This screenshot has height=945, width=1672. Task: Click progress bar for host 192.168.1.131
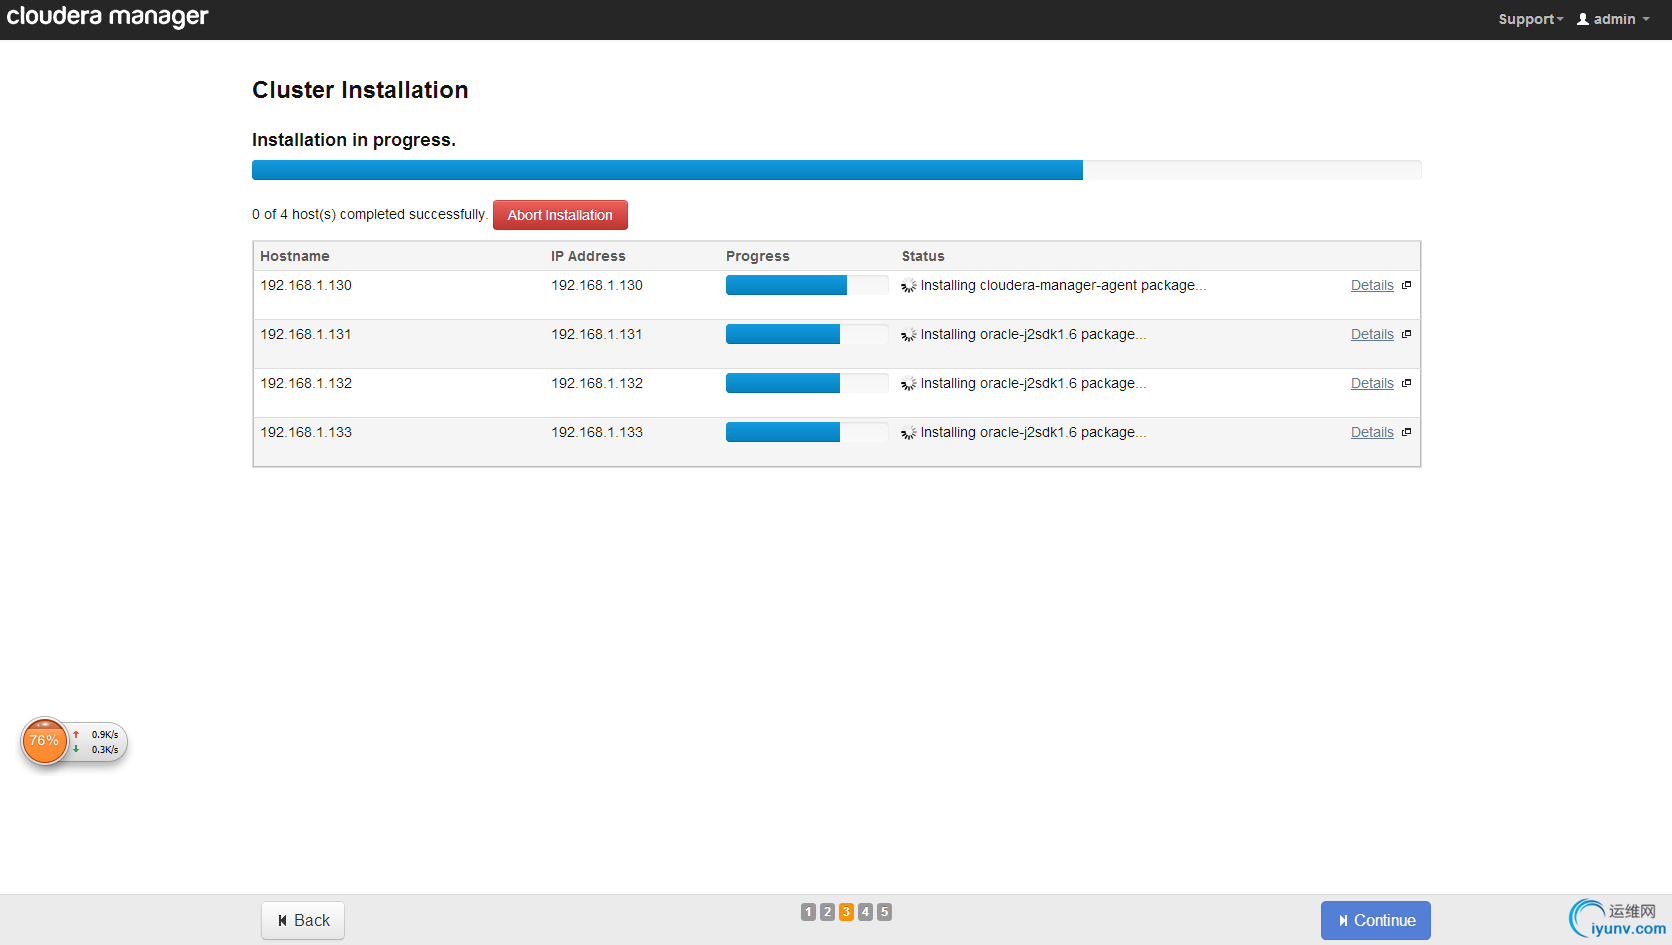point(807,334)
